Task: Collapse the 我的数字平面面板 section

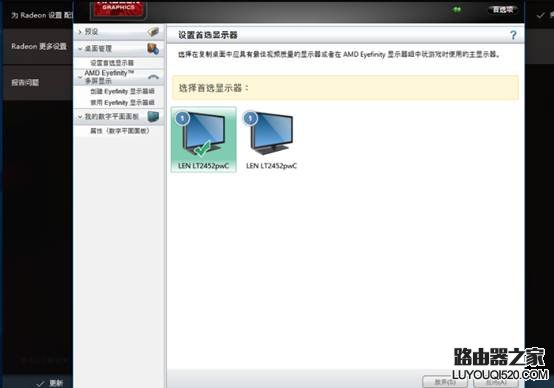Action: coord(80,117)
